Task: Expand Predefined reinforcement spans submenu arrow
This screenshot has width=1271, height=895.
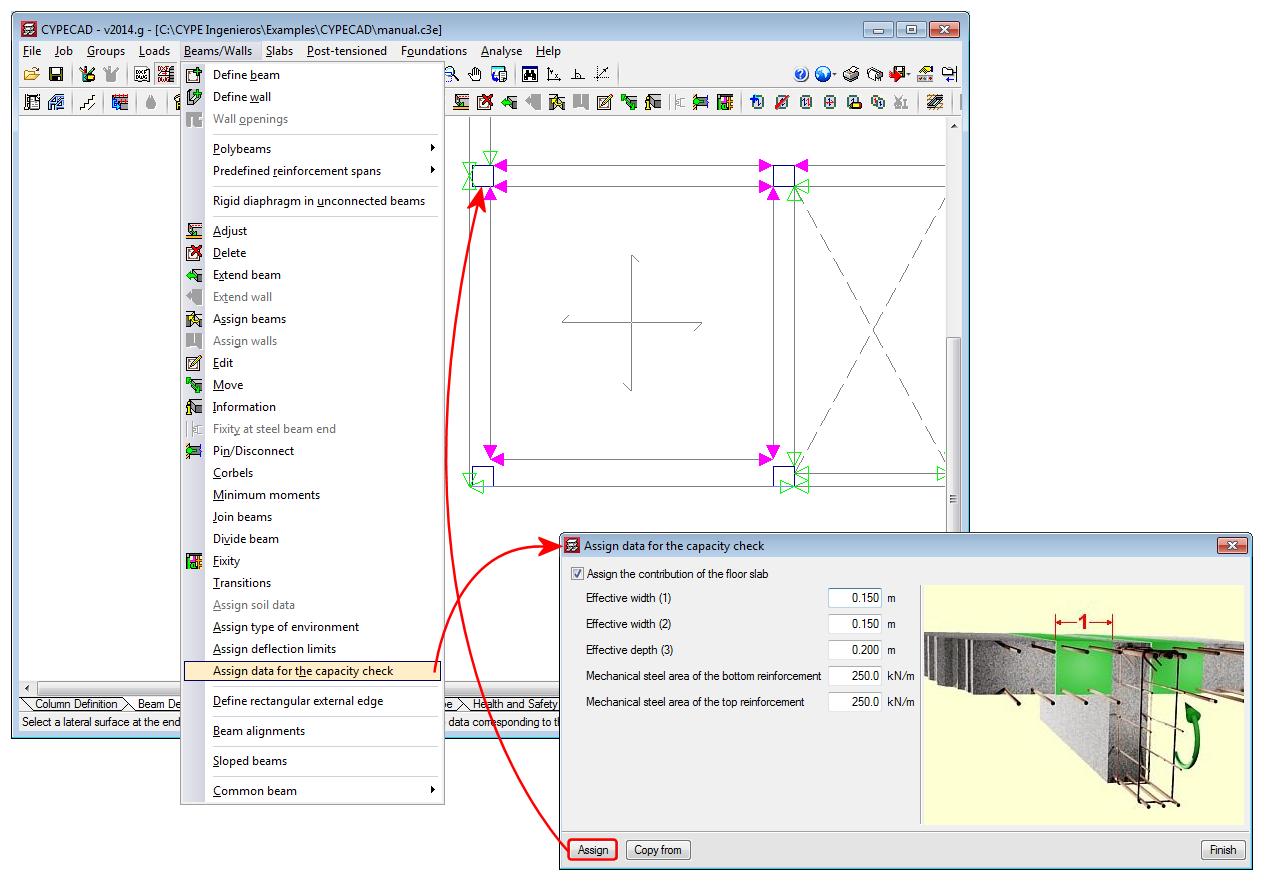Action: pyautogui.click(x=433, y=171)
